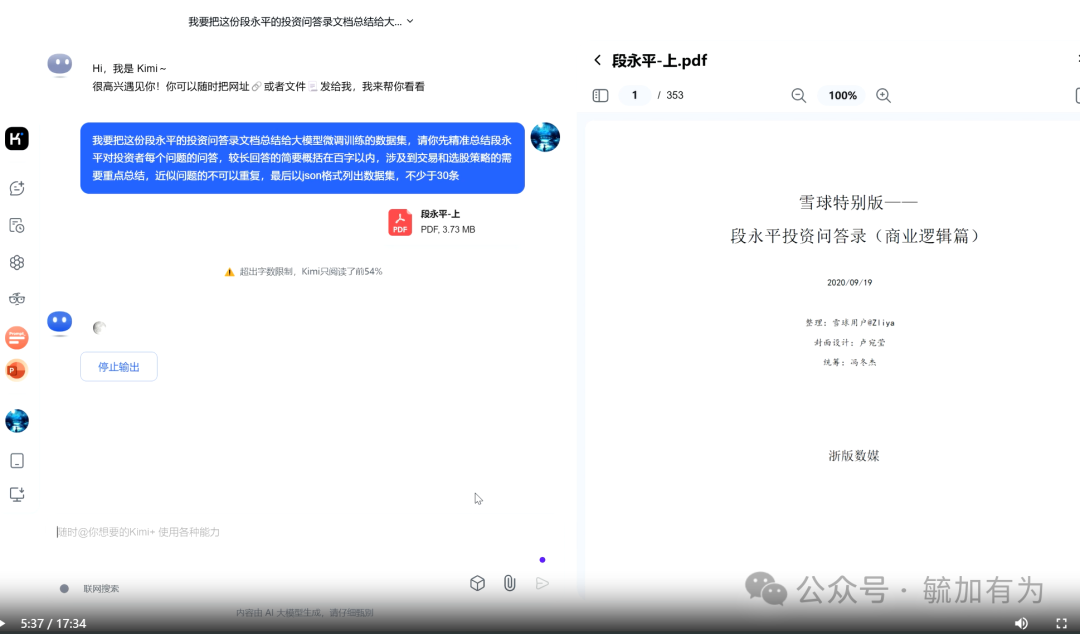Open the Kimi+ apps icon
The image size is (1080, 634).
[17, 263]
